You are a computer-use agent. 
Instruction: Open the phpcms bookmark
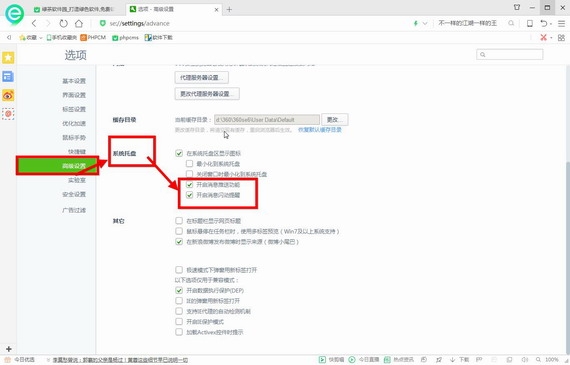(x=125, y=37)
